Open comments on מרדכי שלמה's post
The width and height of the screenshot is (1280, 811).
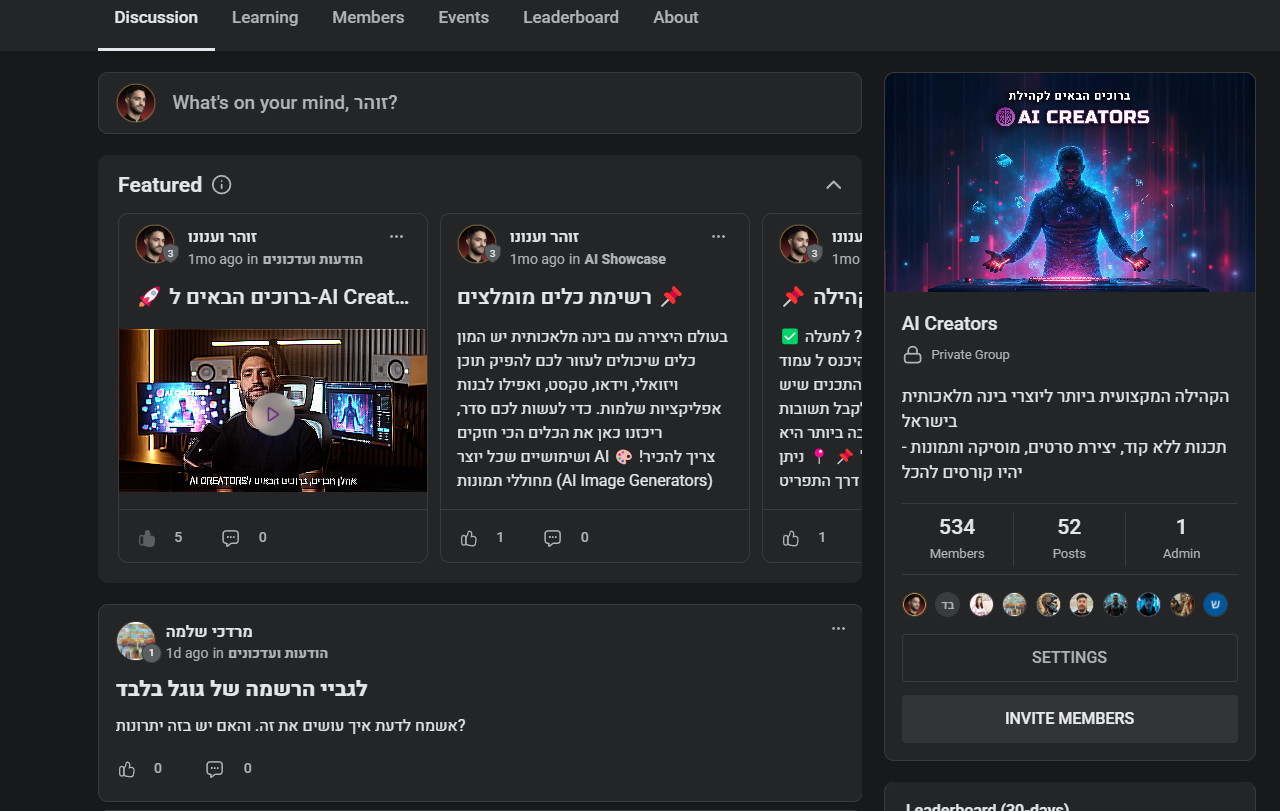coord(214,769)
